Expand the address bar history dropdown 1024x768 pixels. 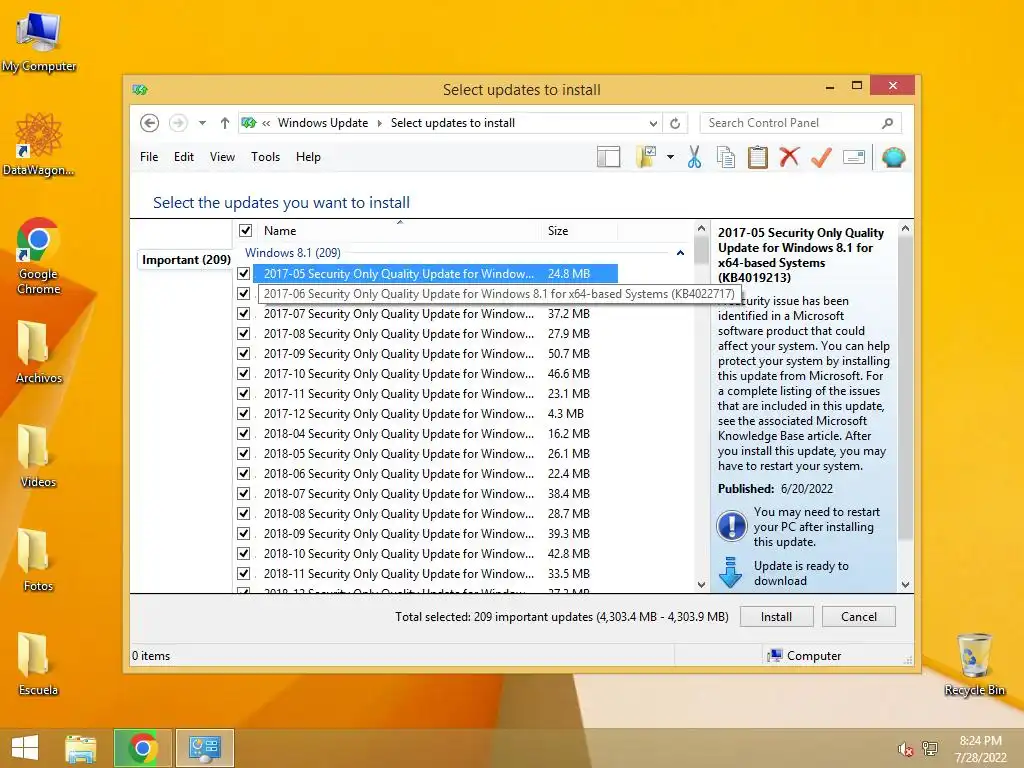[x=653, y=123]
